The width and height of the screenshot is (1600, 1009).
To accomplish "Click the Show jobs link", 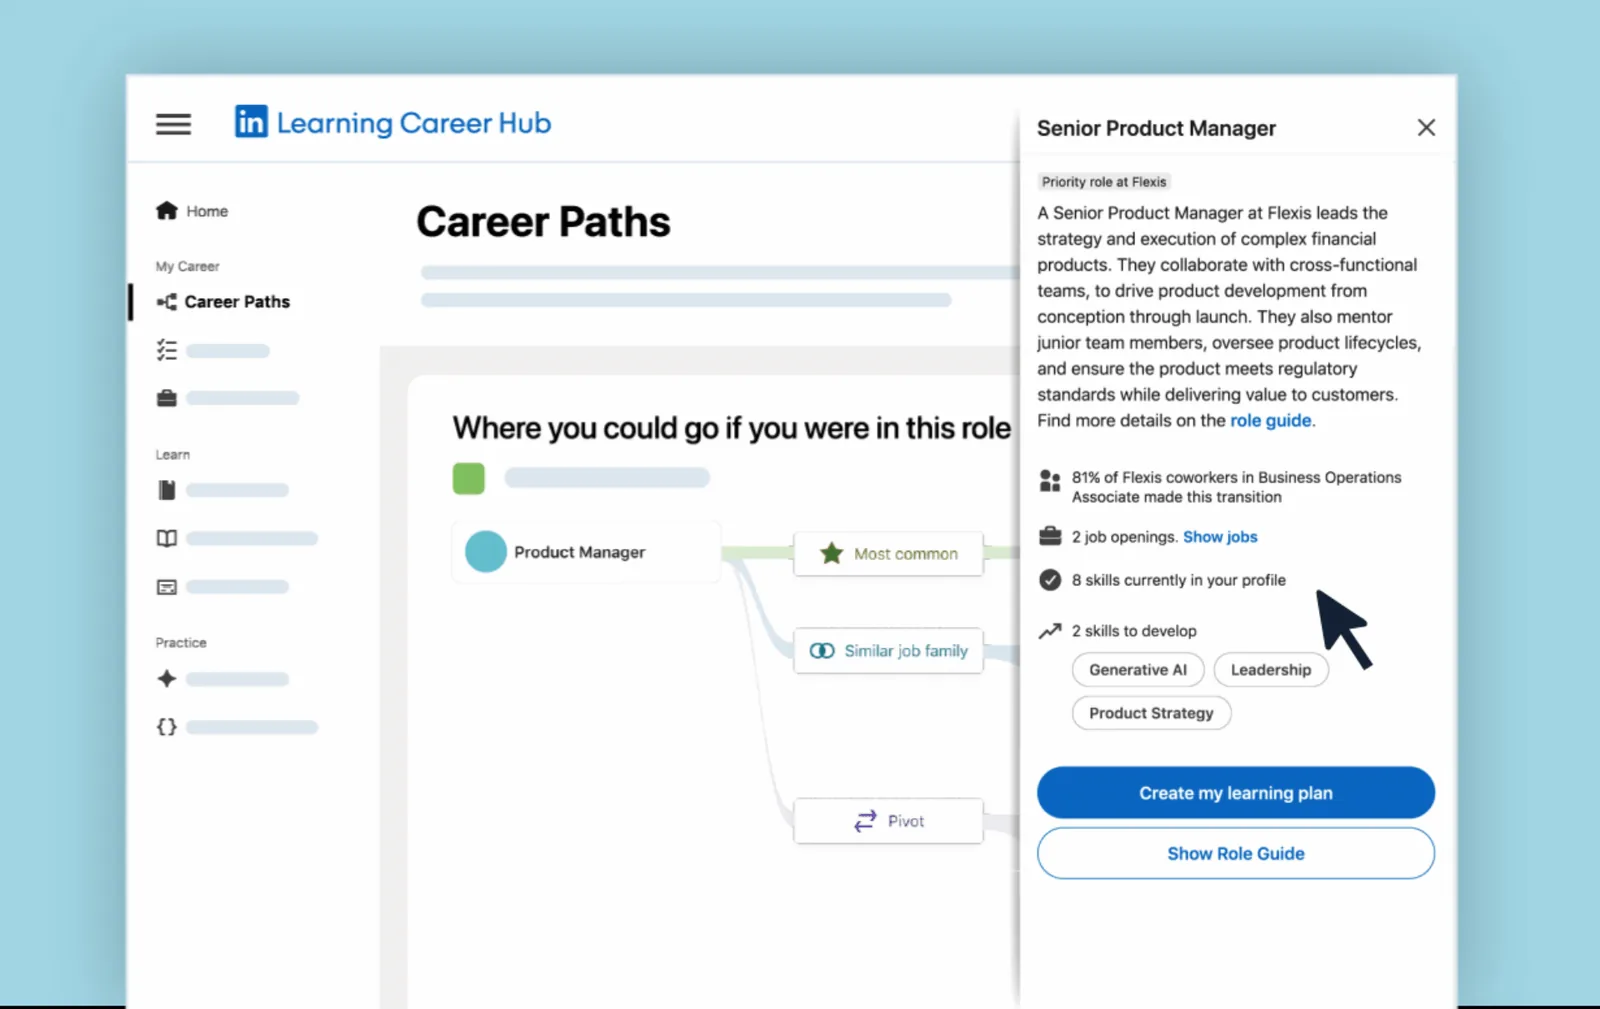I will coord(1220,537).
